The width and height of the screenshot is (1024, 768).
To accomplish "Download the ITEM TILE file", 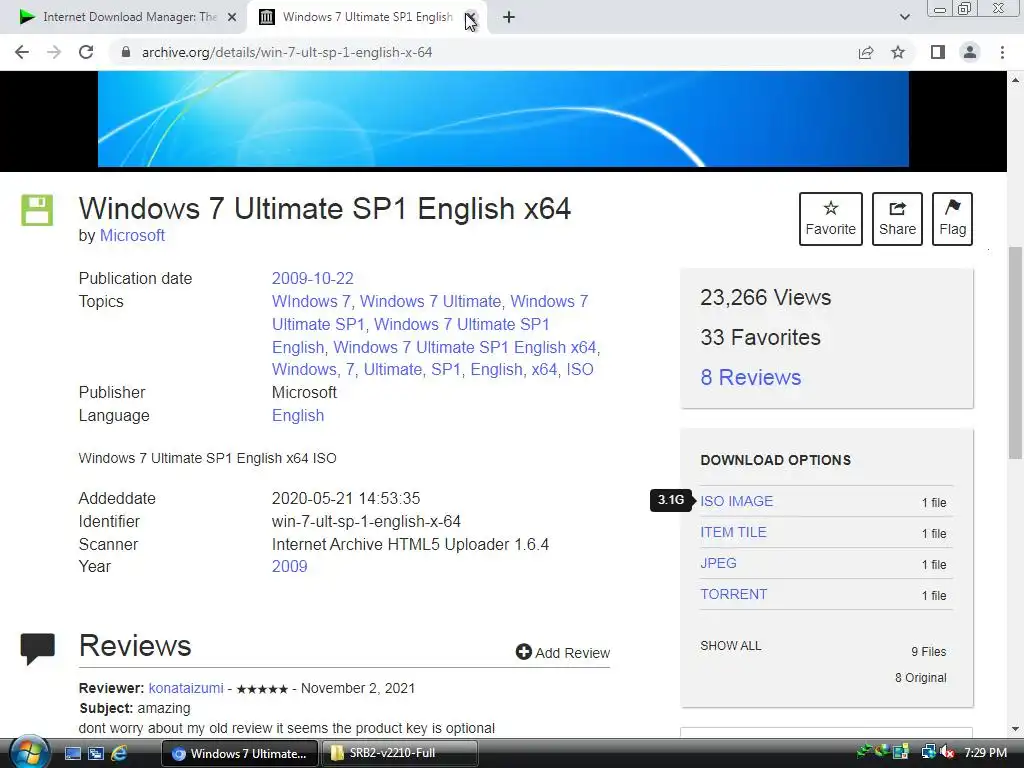I will tap(733, 532).
